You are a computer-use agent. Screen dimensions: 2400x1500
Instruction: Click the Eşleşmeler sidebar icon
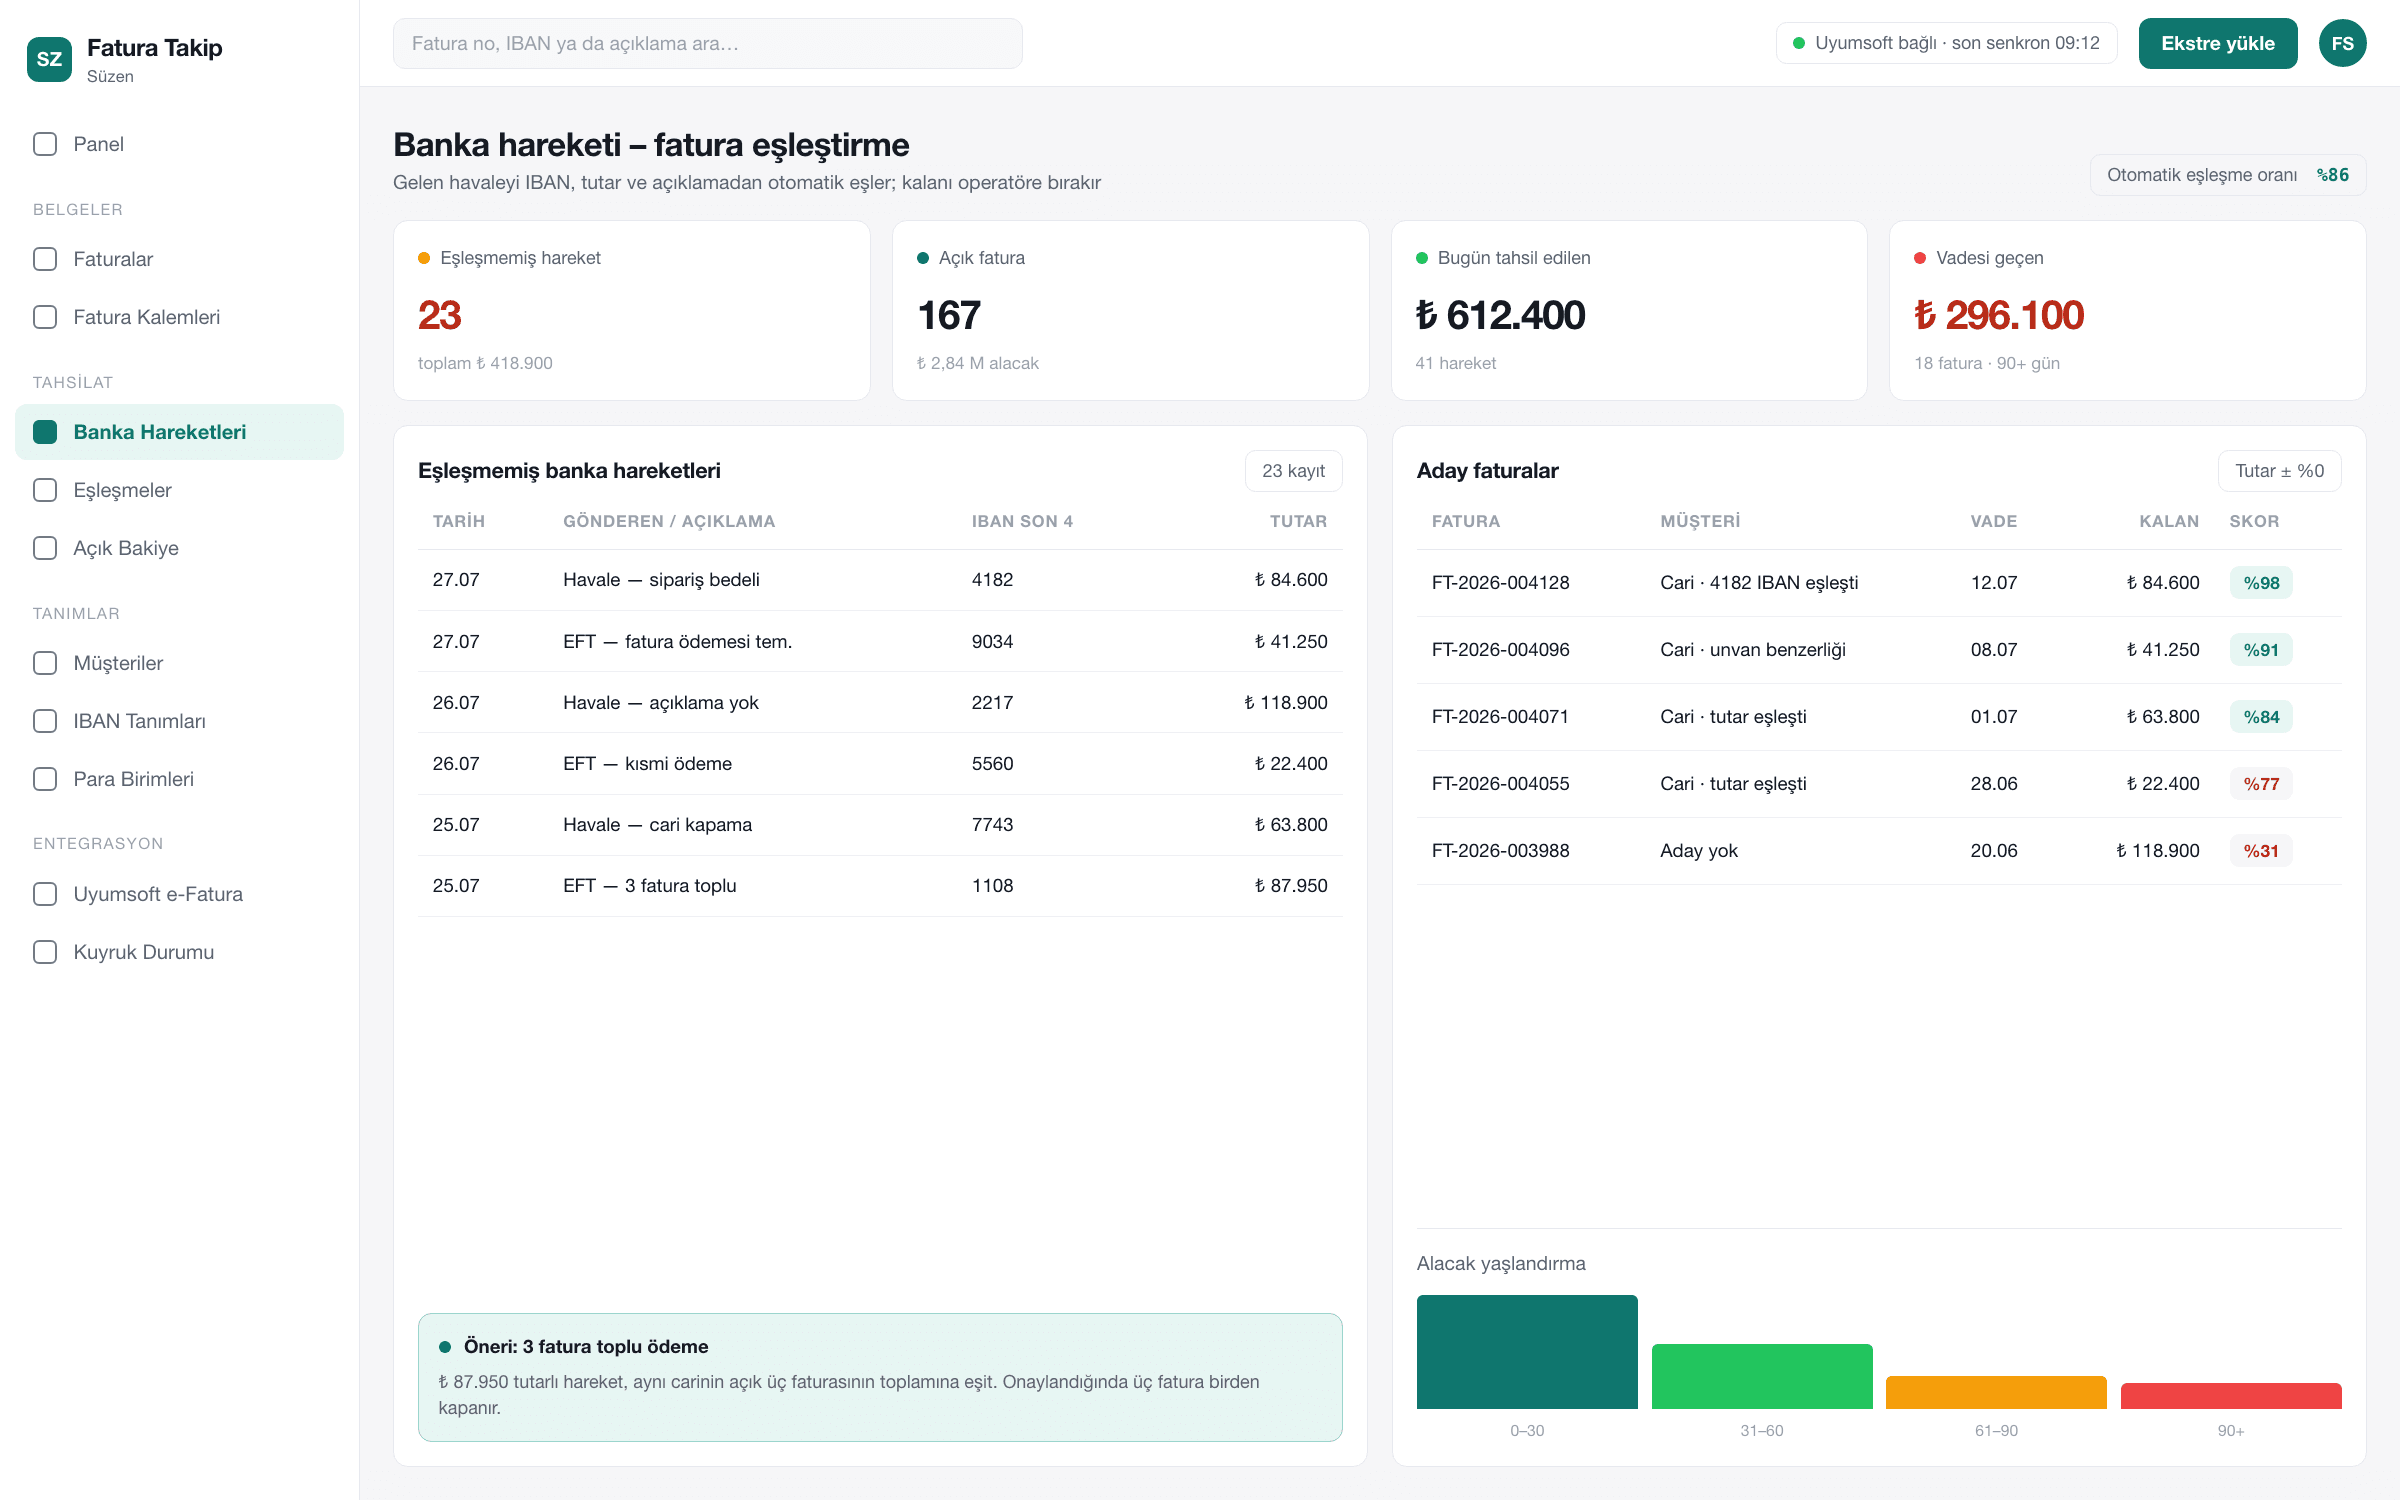tap(45, 490)
